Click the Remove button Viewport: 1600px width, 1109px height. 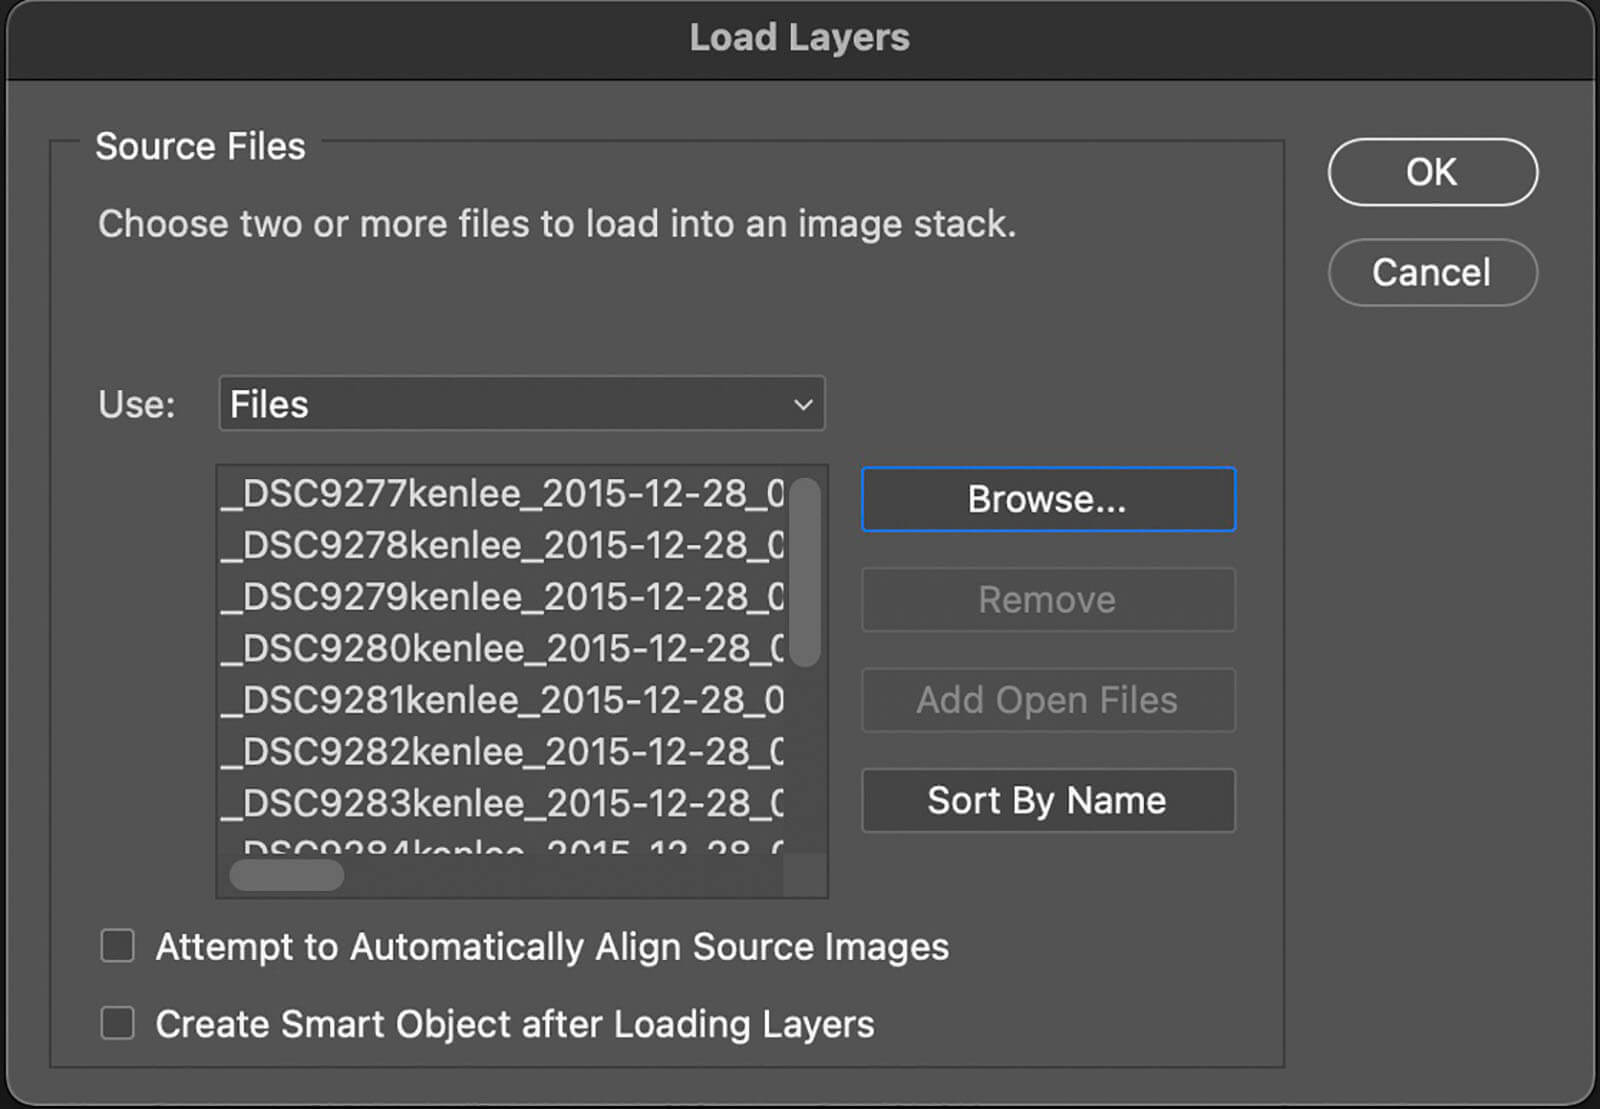coord(1048,600)
